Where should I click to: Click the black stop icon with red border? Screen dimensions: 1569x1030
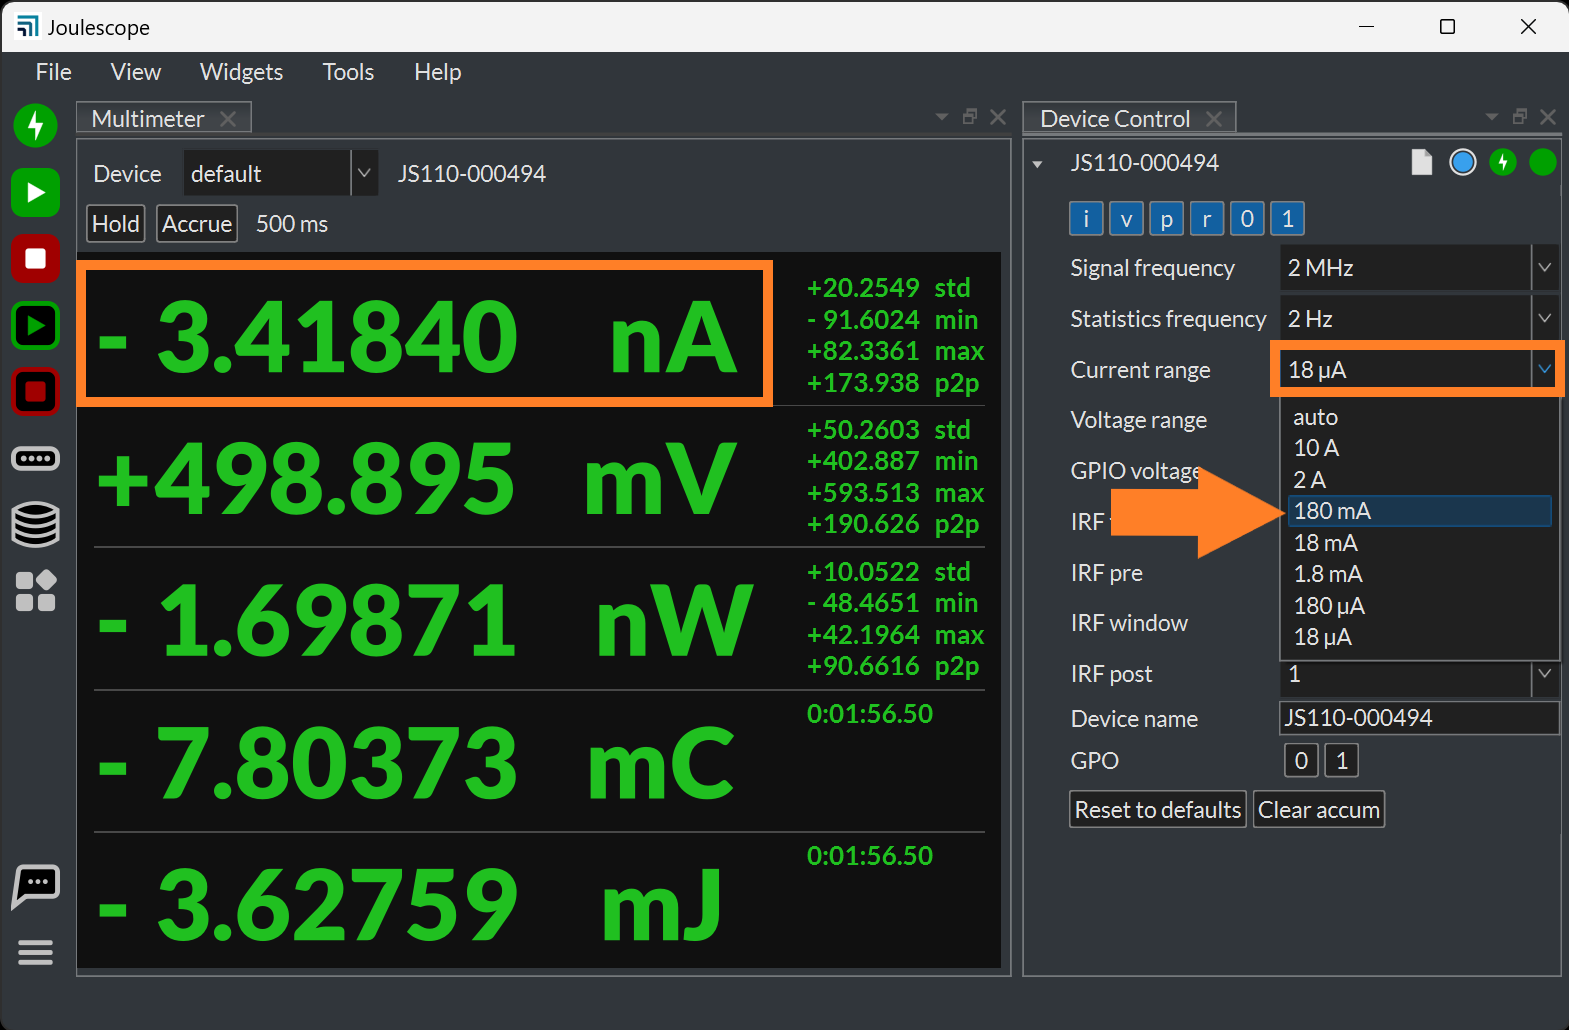point(36,392)
